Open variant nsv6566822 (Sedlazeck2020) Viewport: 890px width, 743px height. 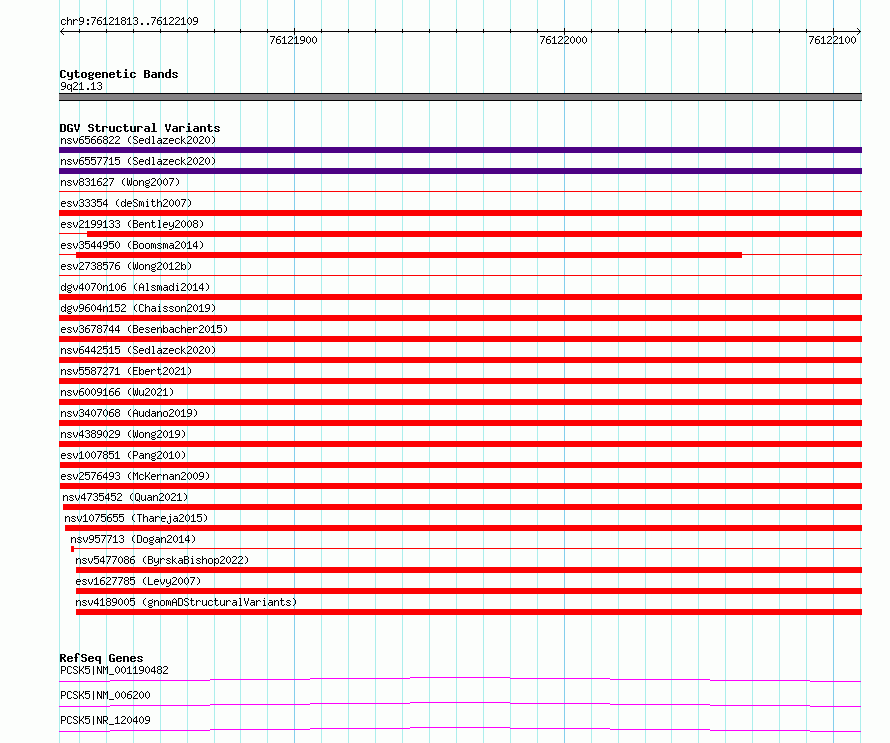(138, 140)
